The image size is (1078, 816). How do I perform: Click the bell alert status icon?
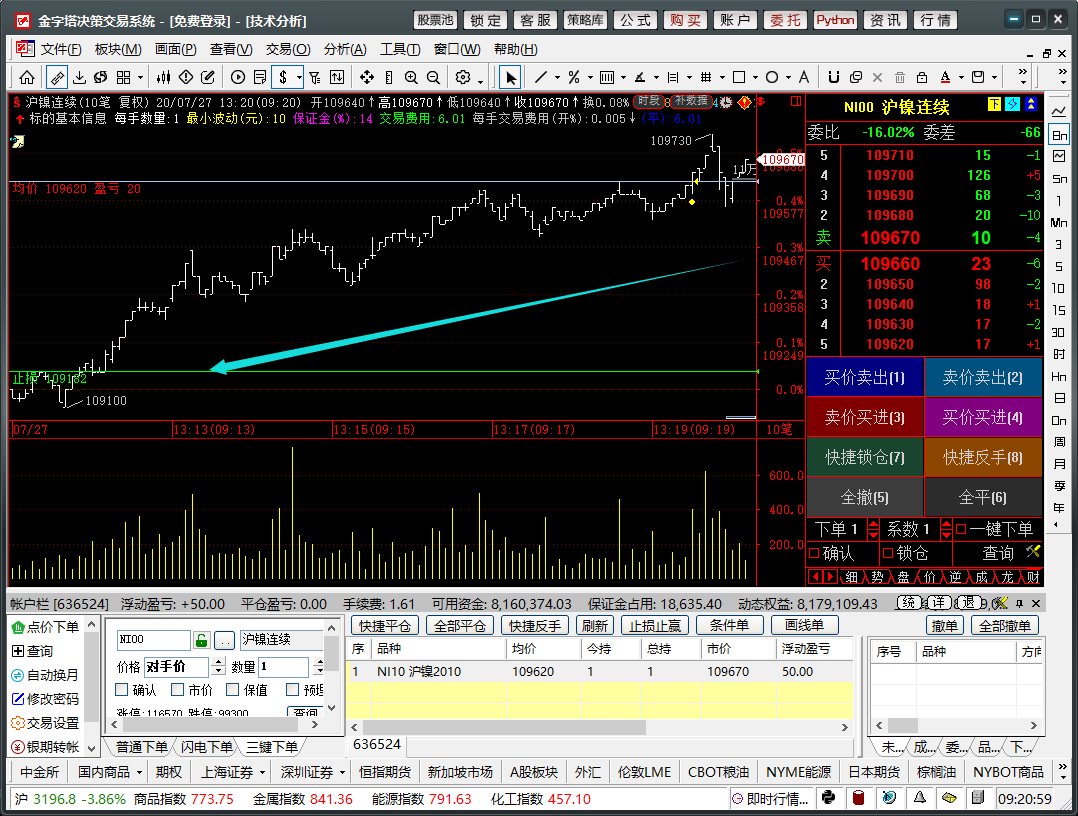pyautogui.click(x=919, y=797)
